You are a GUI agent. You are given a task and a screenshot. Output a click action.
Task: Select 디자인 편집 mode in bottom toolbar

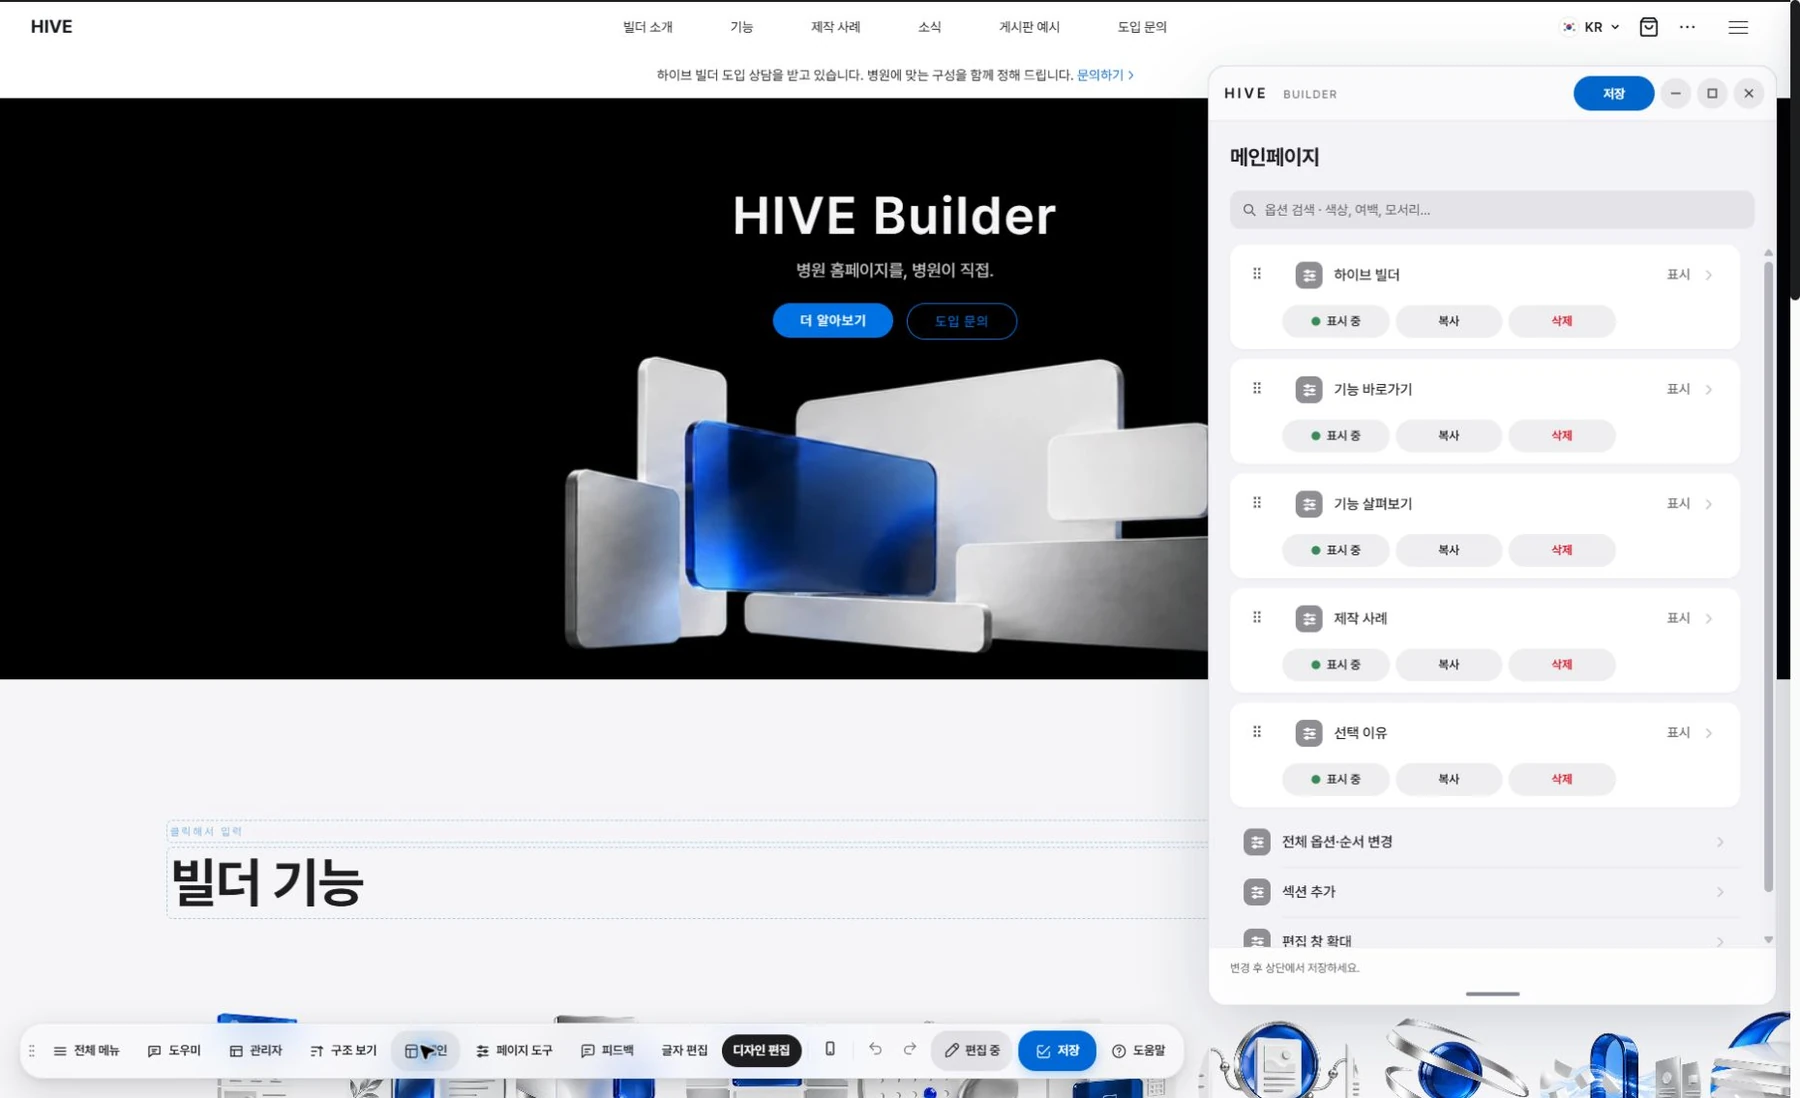pyautogui.click(x=761, y=1050)
